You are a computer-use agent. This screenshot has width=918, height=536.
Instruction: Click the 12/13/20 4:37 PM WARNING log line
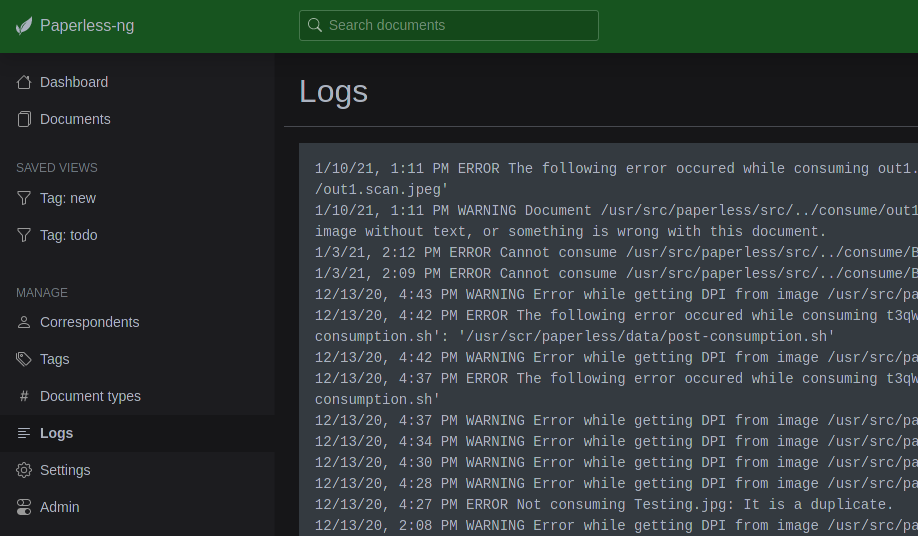click(x=616, y=421)
